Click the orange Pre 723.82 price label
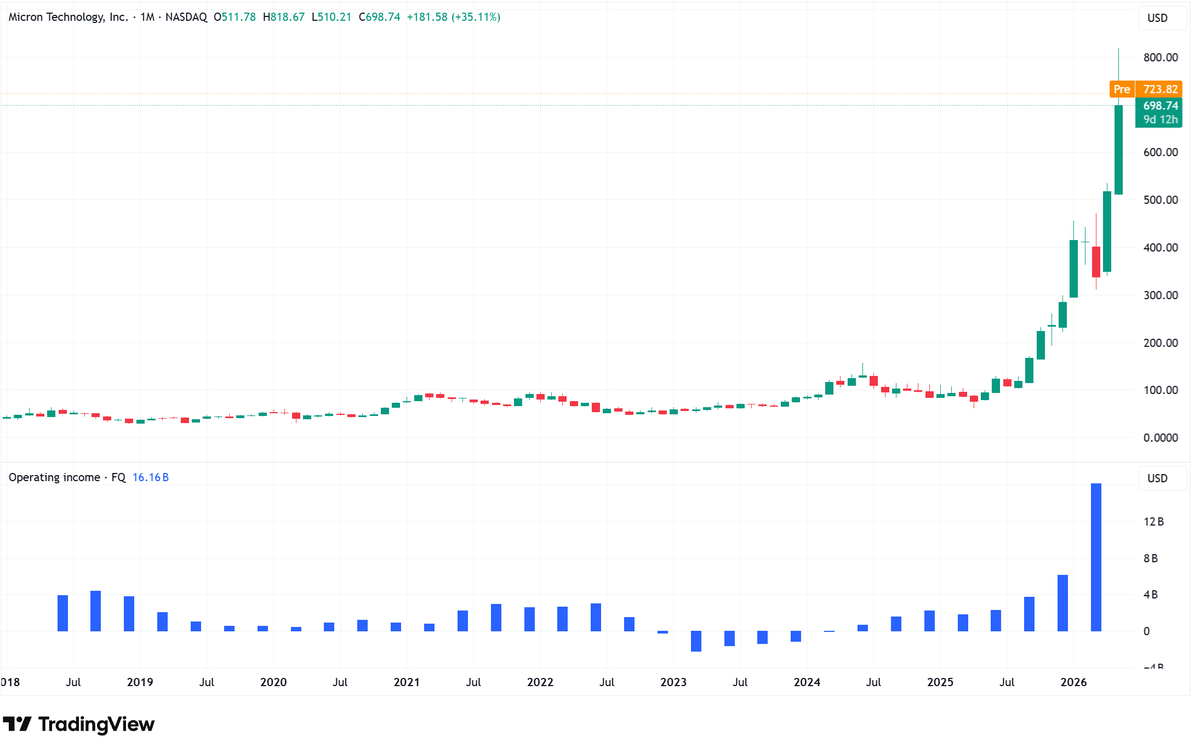 point(1146,89)
